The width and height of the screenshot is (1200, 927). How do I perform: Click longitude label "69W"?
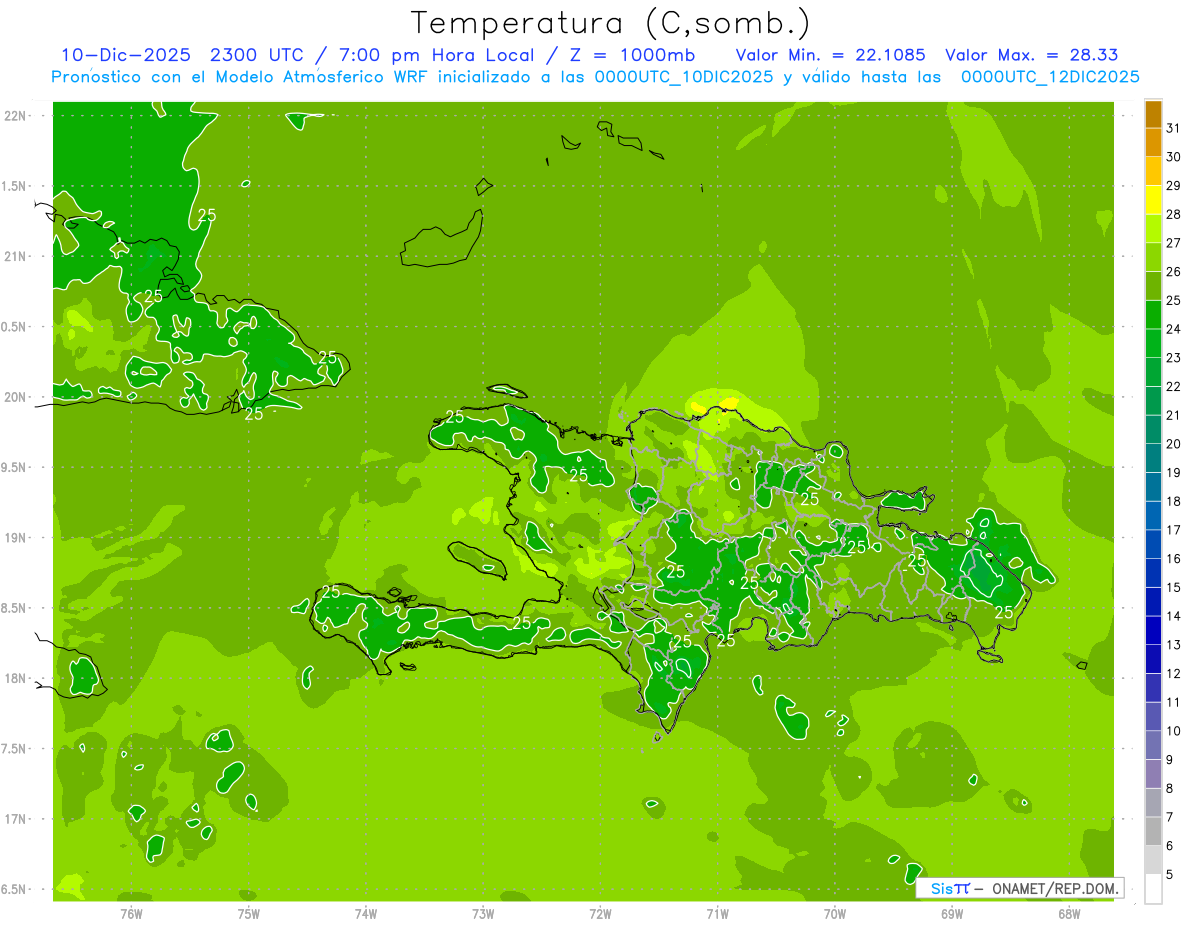click(952, 913)
